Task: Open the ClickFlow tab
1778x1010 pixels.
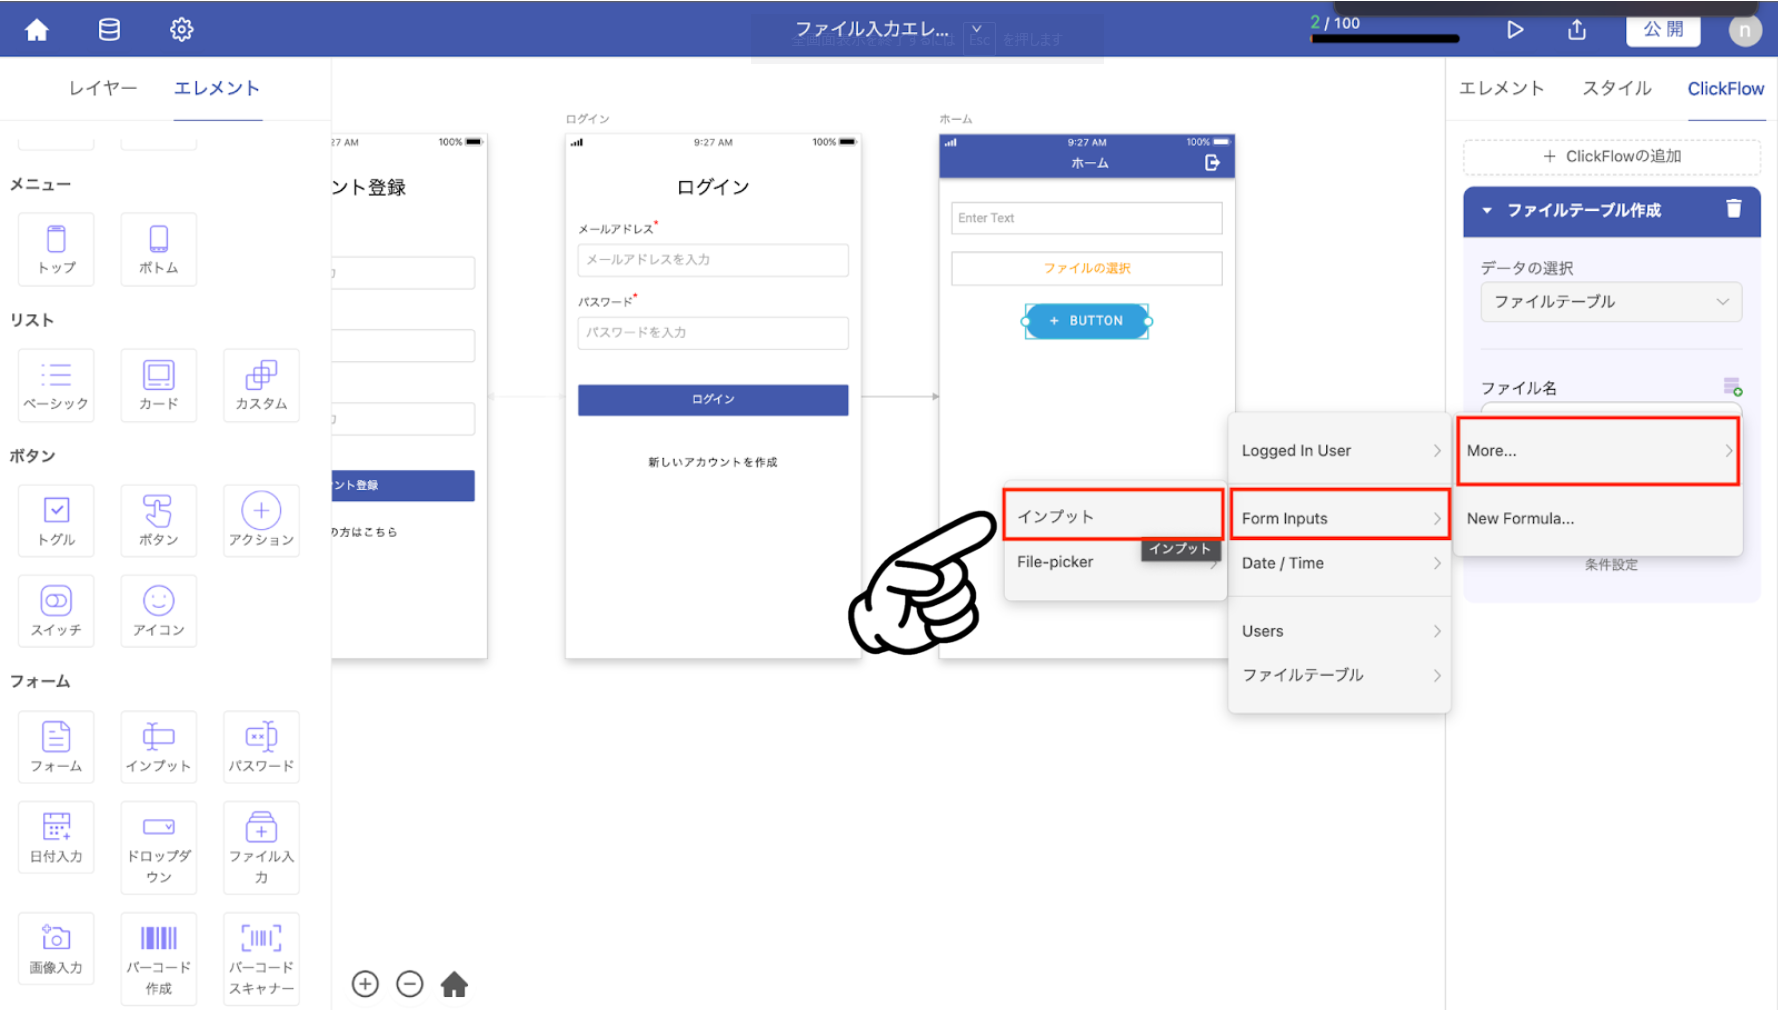Action: pos(1725,88)
